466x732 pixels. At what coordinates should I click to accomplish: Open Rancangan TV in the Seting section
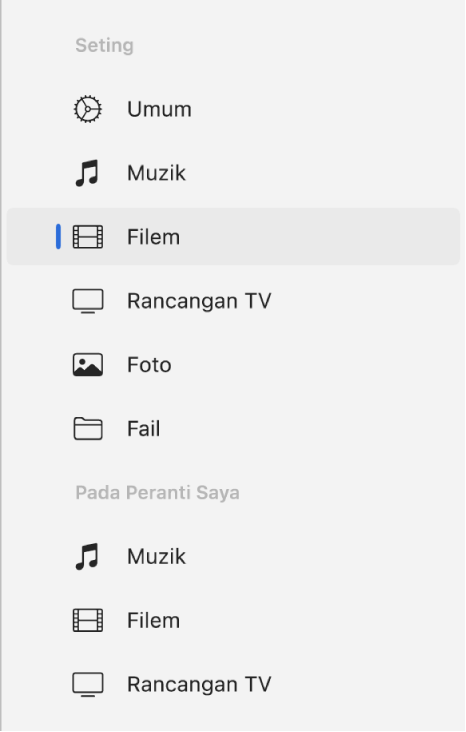pos(199,301)
